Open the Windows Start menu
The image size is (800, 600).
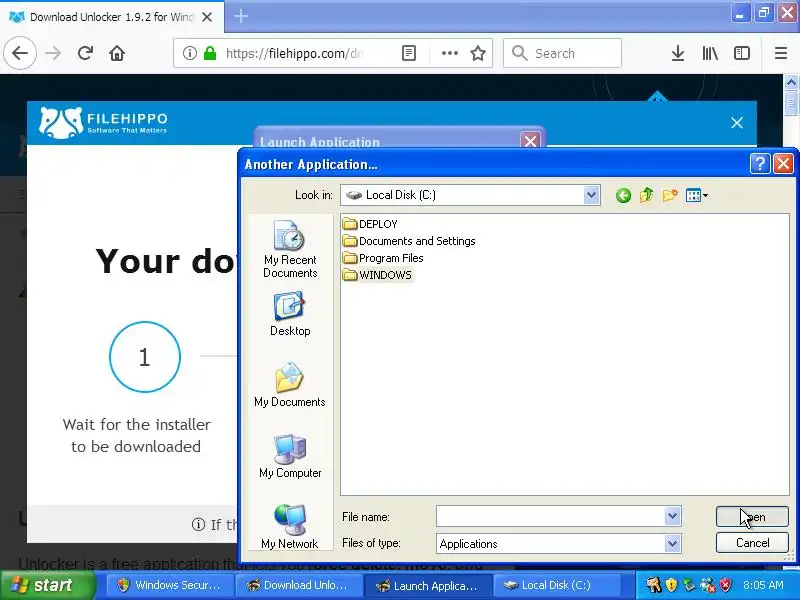(x=48, y=585)
